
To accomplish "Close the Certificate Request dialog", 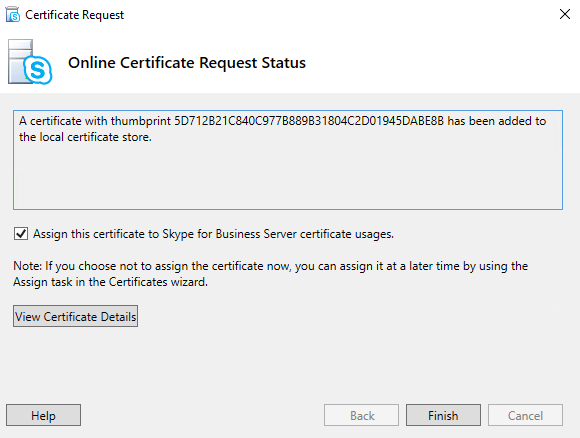I will [x=564, y=14].
